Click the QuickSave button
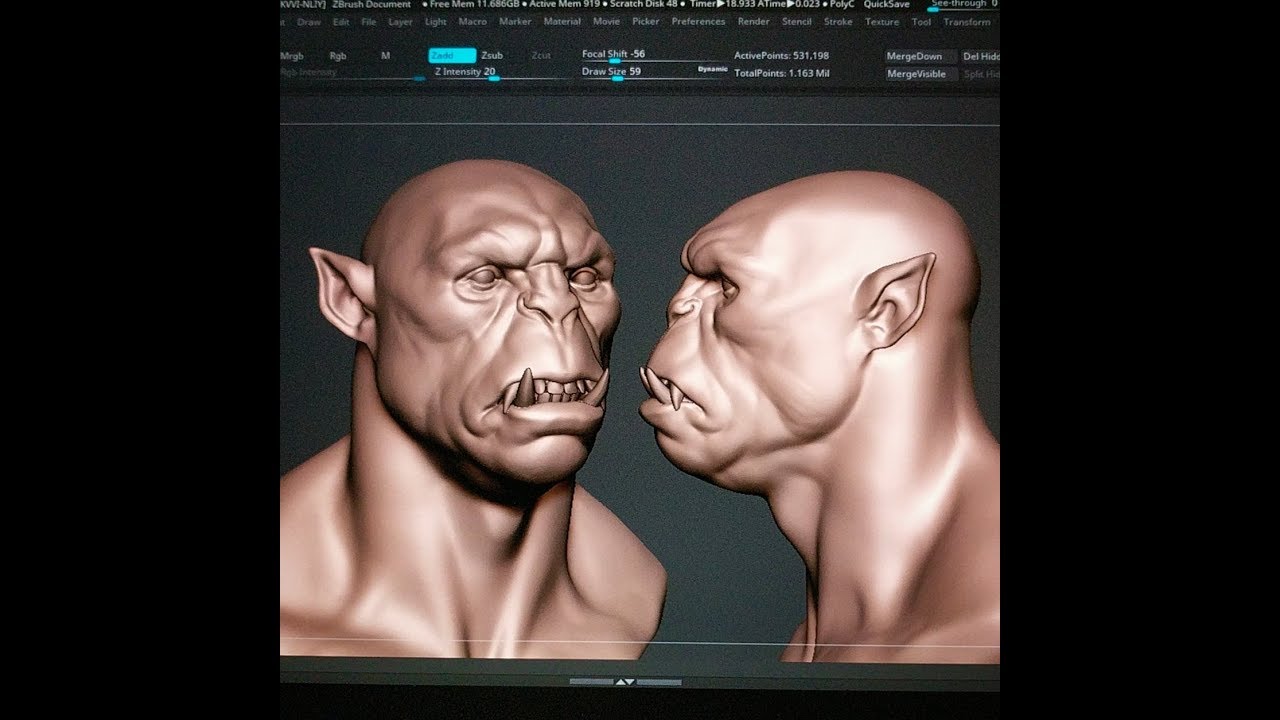The image size is (1280, 720). tap(887, 5)
